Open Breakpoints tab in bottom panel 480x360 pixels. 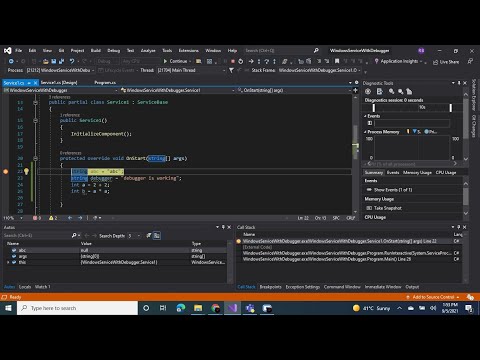[x=270, y=287]
